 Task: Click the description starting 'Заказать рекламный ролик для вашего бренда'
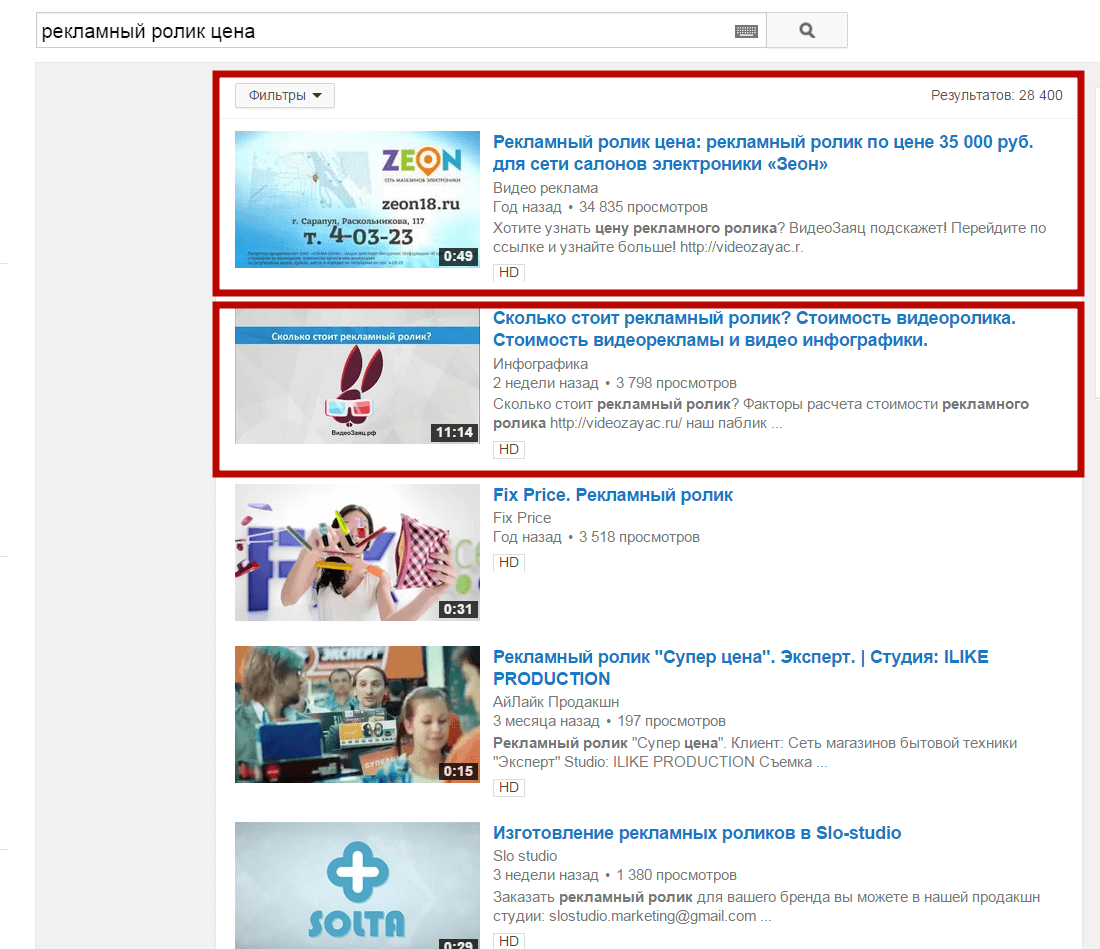[x=766, y=906]
